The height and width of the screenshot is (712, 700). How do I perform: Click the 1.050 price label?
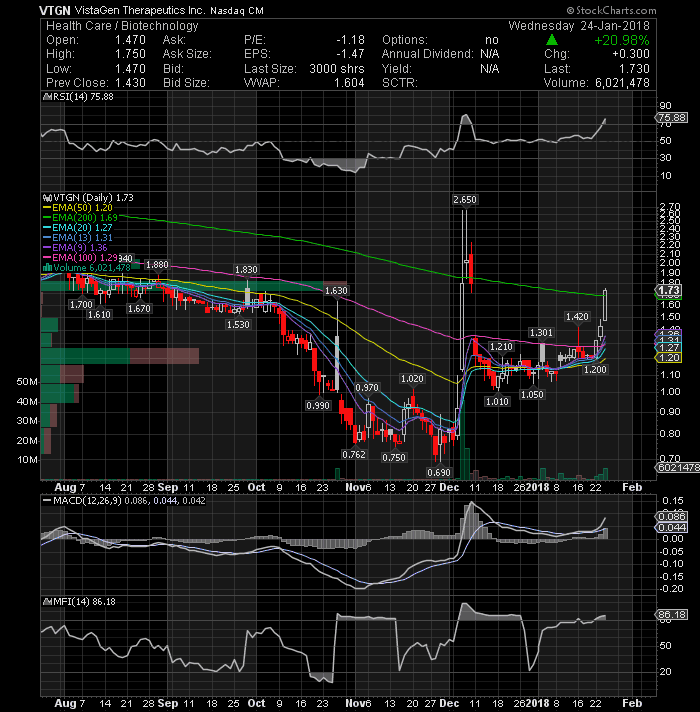pos(532,395)
